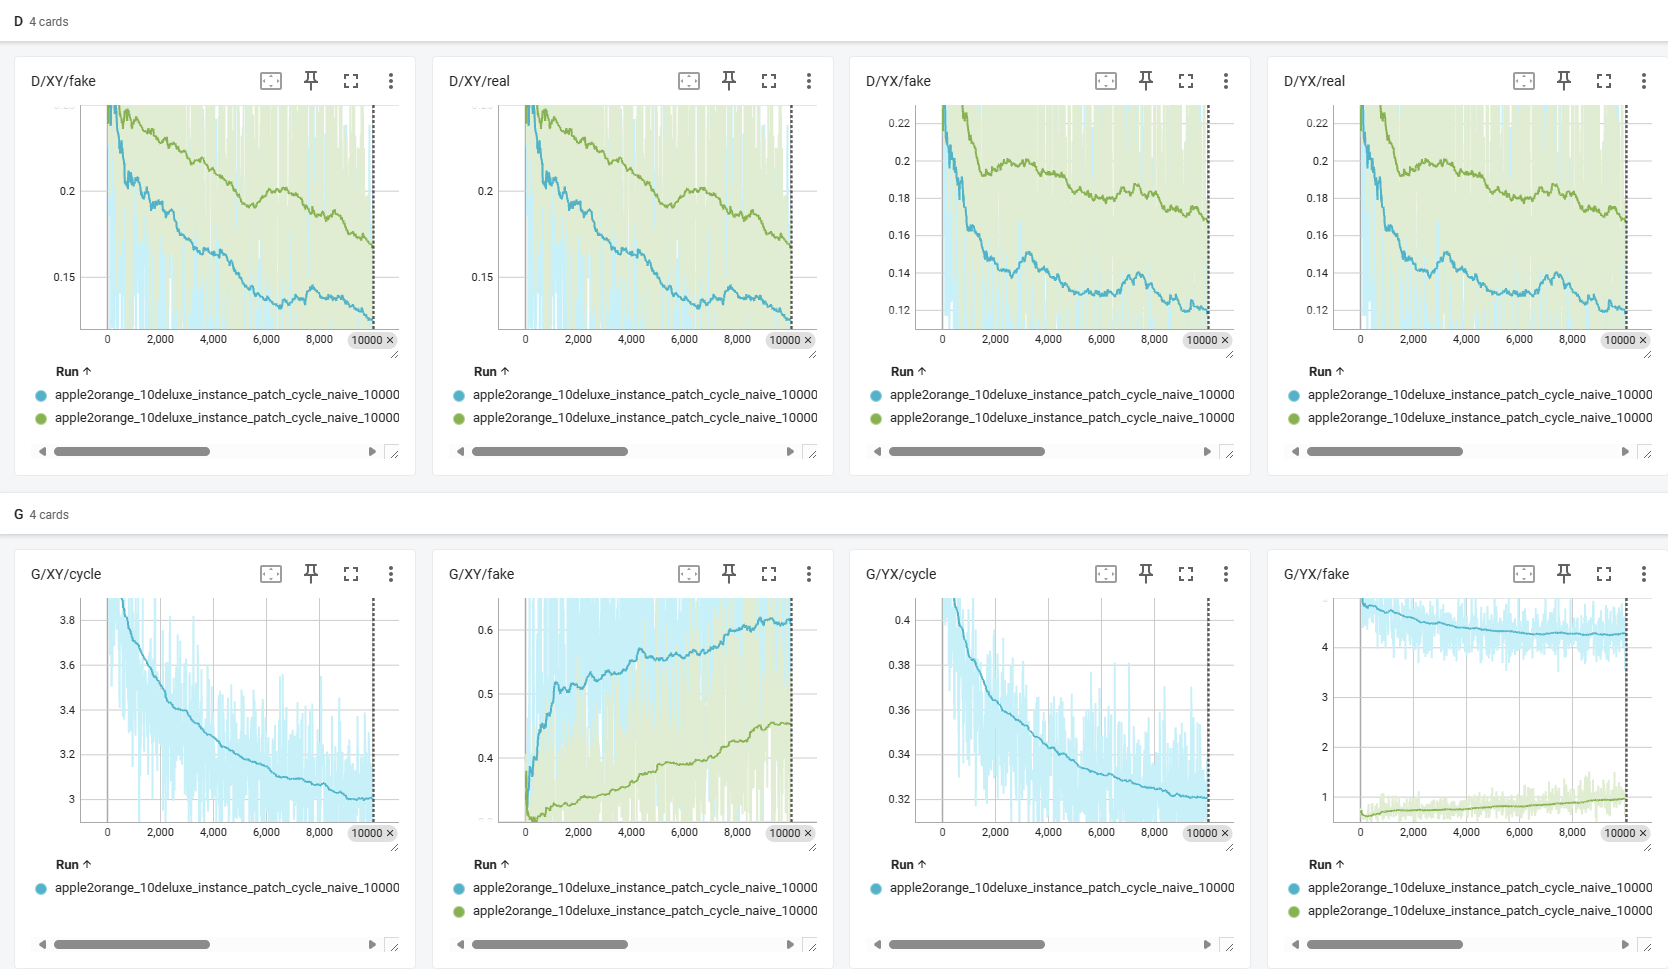
Task: Click the green run color dot in G/XY/fake legend
Action: (459, 912)
